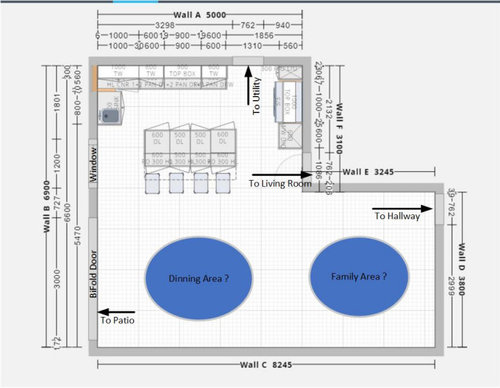Viewport: 500px width, 388px height.
Task: Select the 5470 vertical dimension value
Action: pos(78,235)
